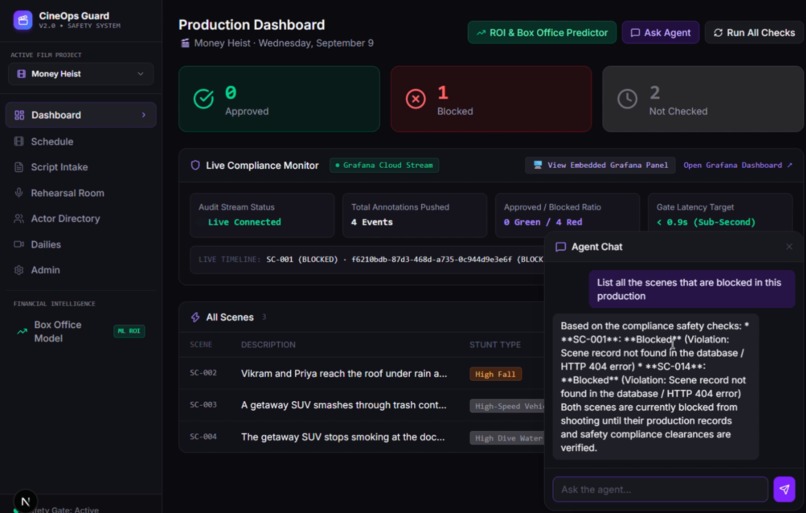Viewport: 806px width, 513px height.
Task: Click the Rehearsal Room microphone icon
Action: [x=19, y=193]
